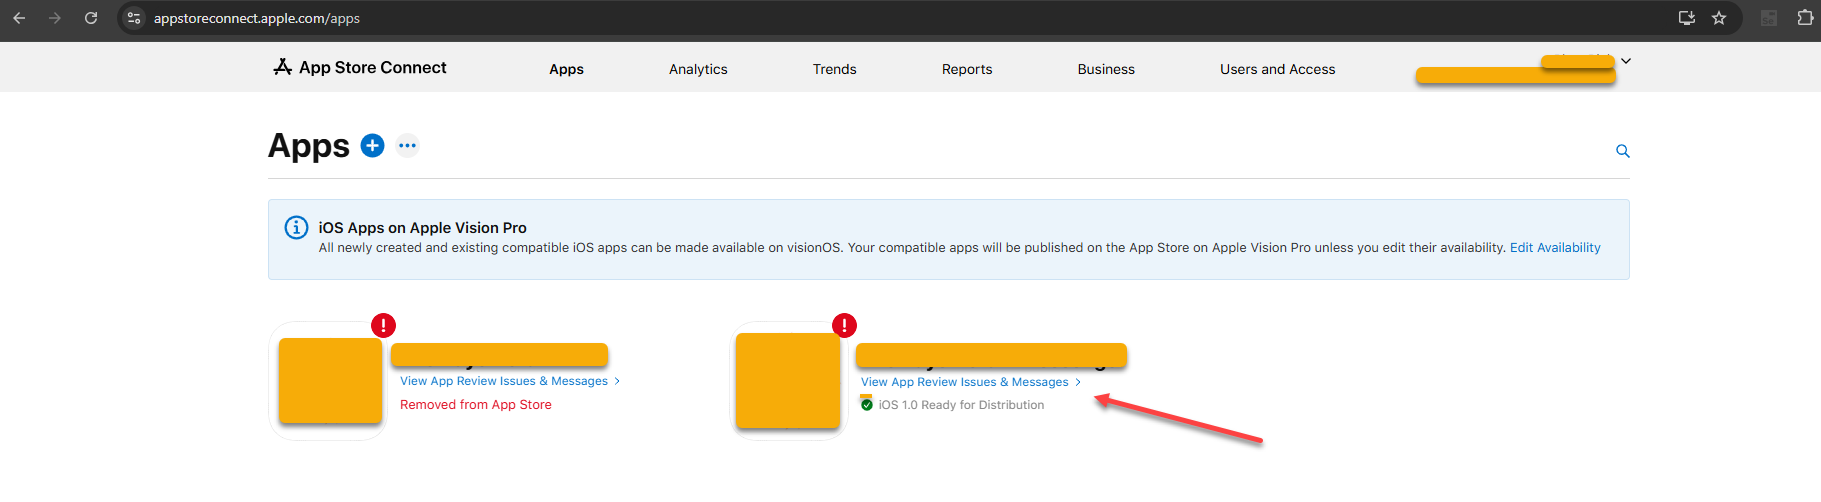Image resolution: width=1821 pixels, height=502 pixels.
Task: Reload the page with browser refresh icon
Action: coord(91,18)
